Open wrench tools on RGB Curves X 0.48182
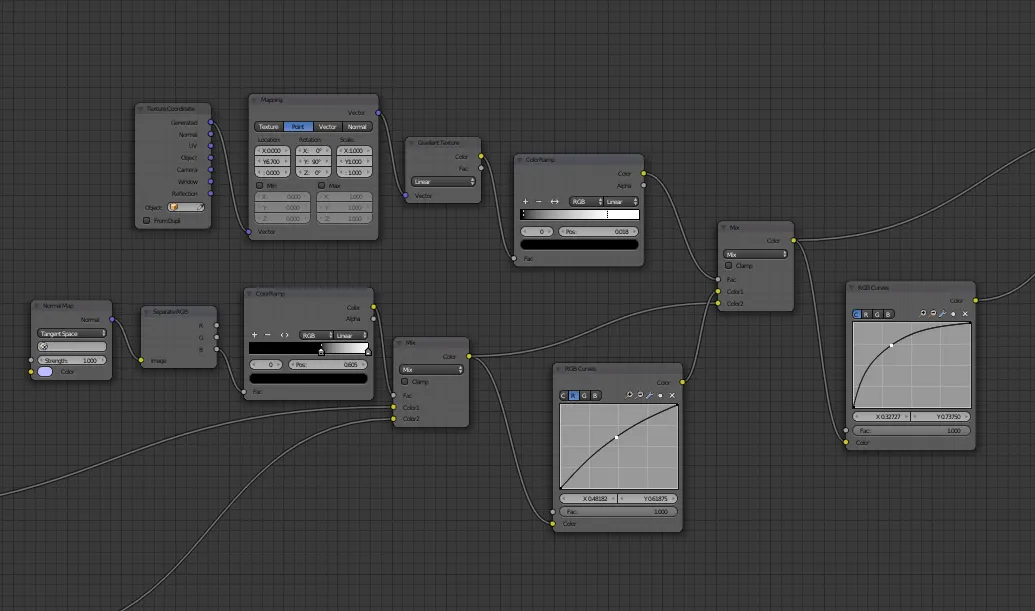 650,395
